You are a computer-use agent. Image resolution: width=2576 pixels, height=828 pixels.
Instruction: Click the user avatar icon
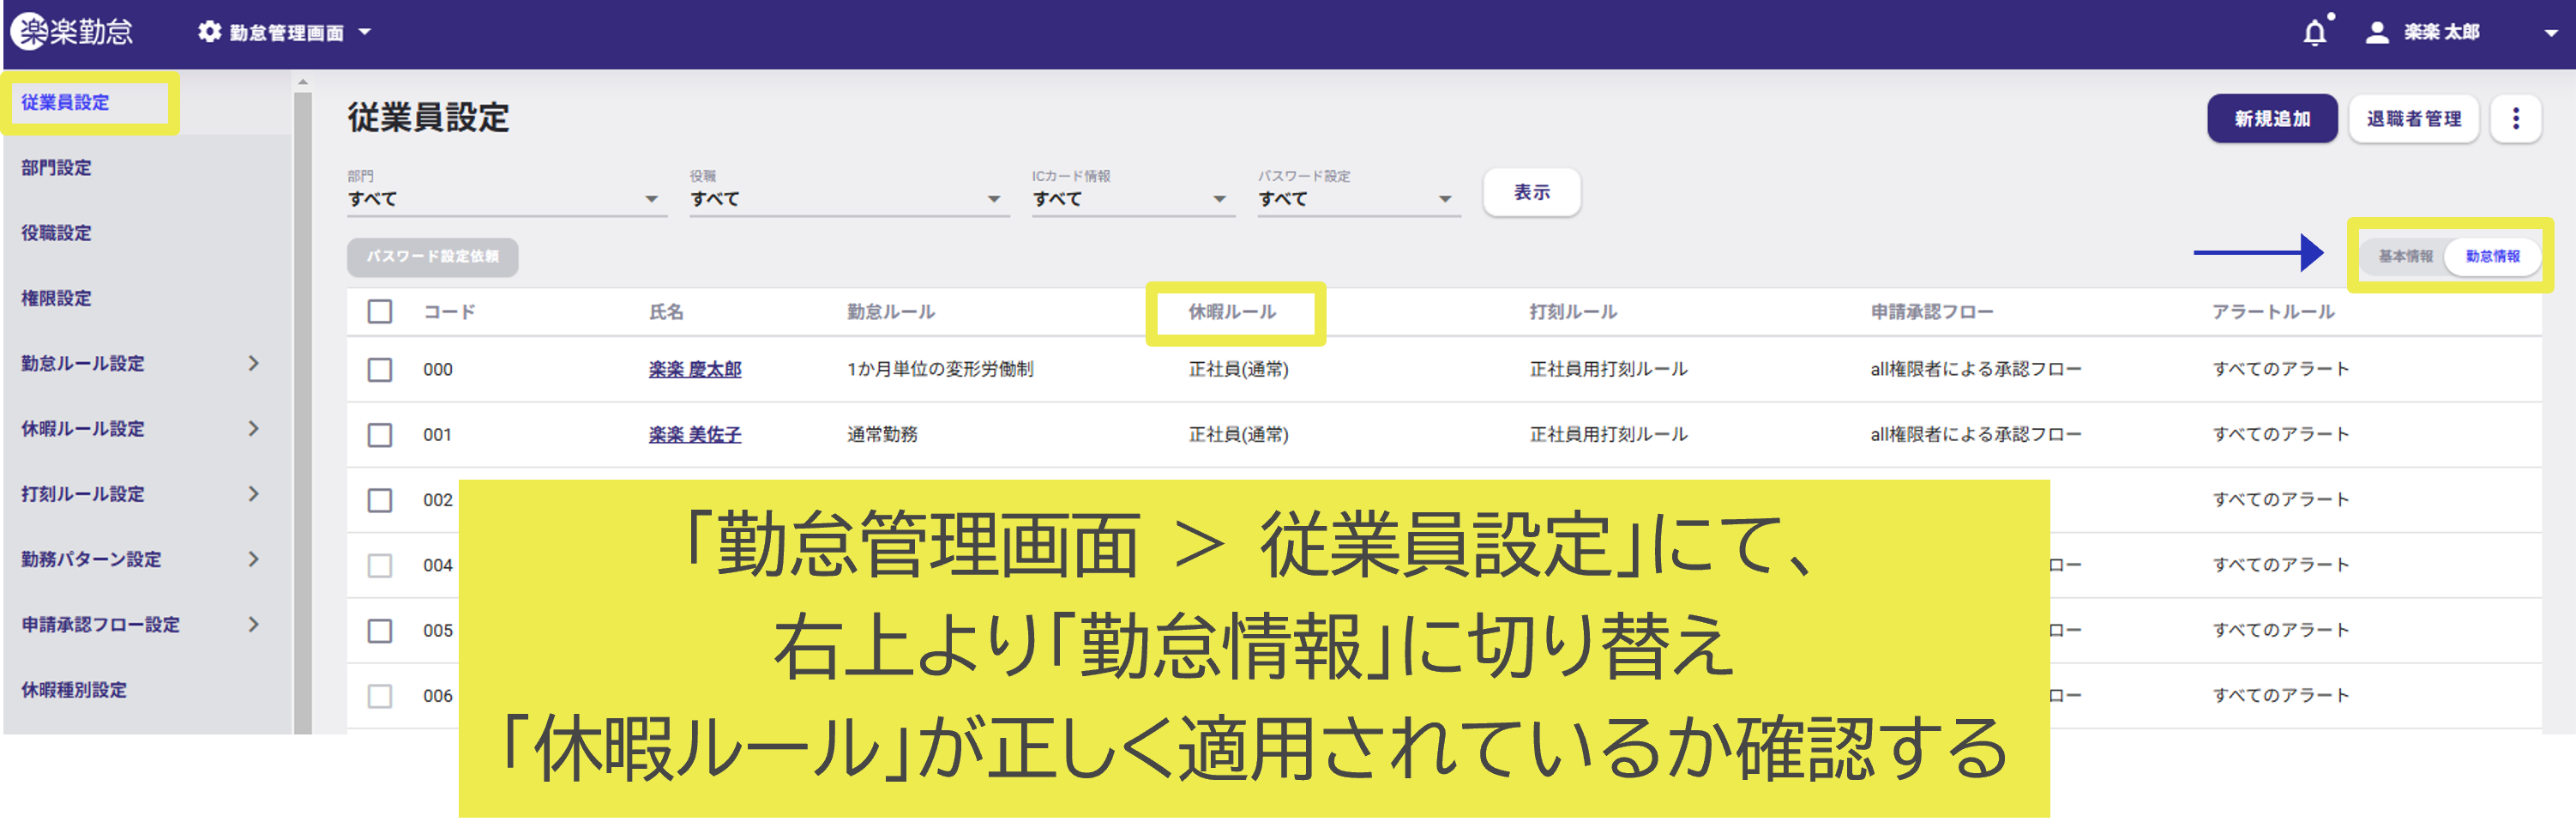pos(2377,33)
